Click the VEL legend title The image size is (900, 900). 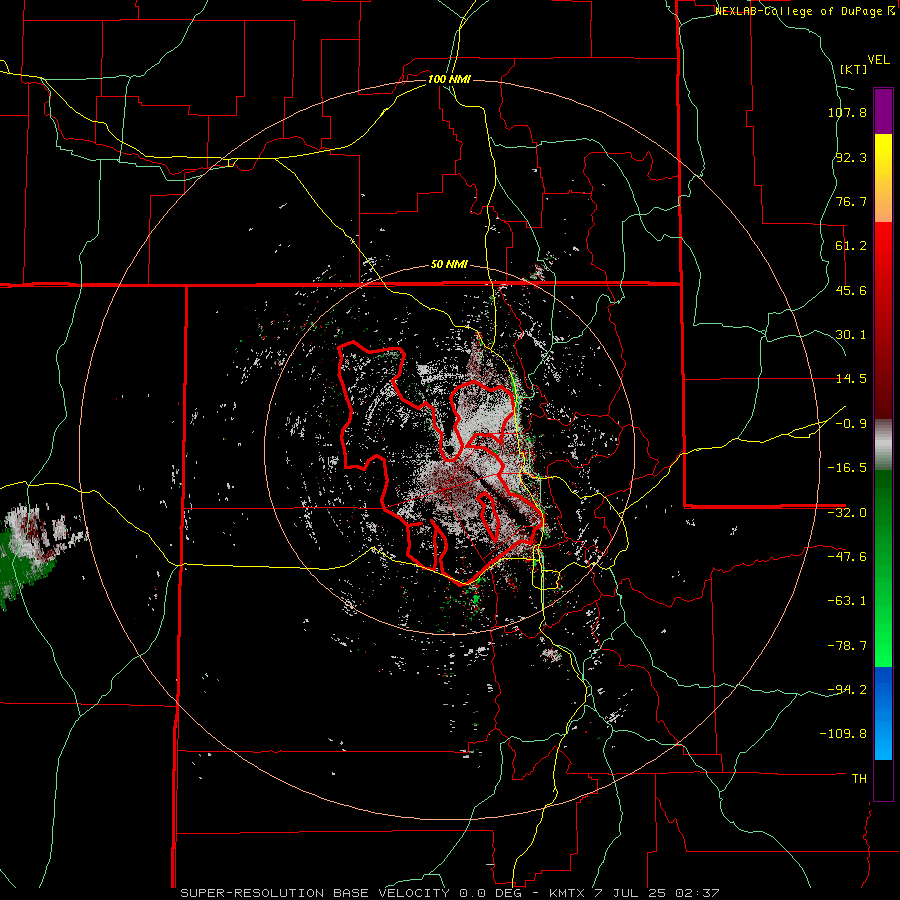(x=878, y=60)
